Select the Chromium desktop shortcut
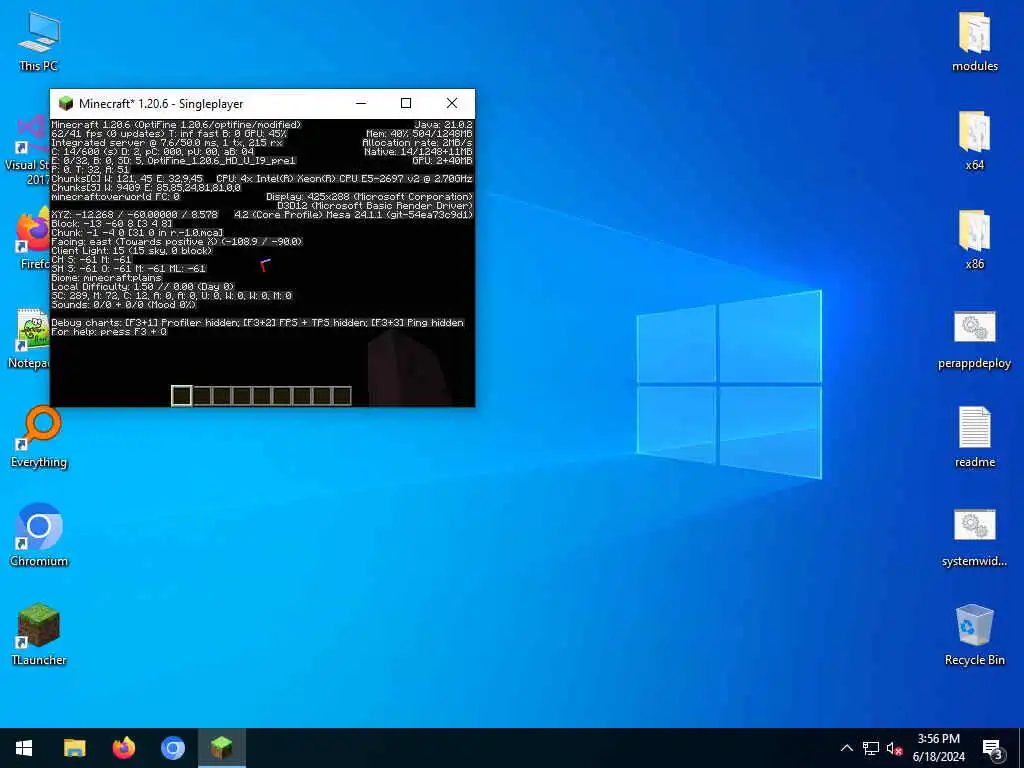This screenshot has width=1024, height=768. [x=39, y=534]
